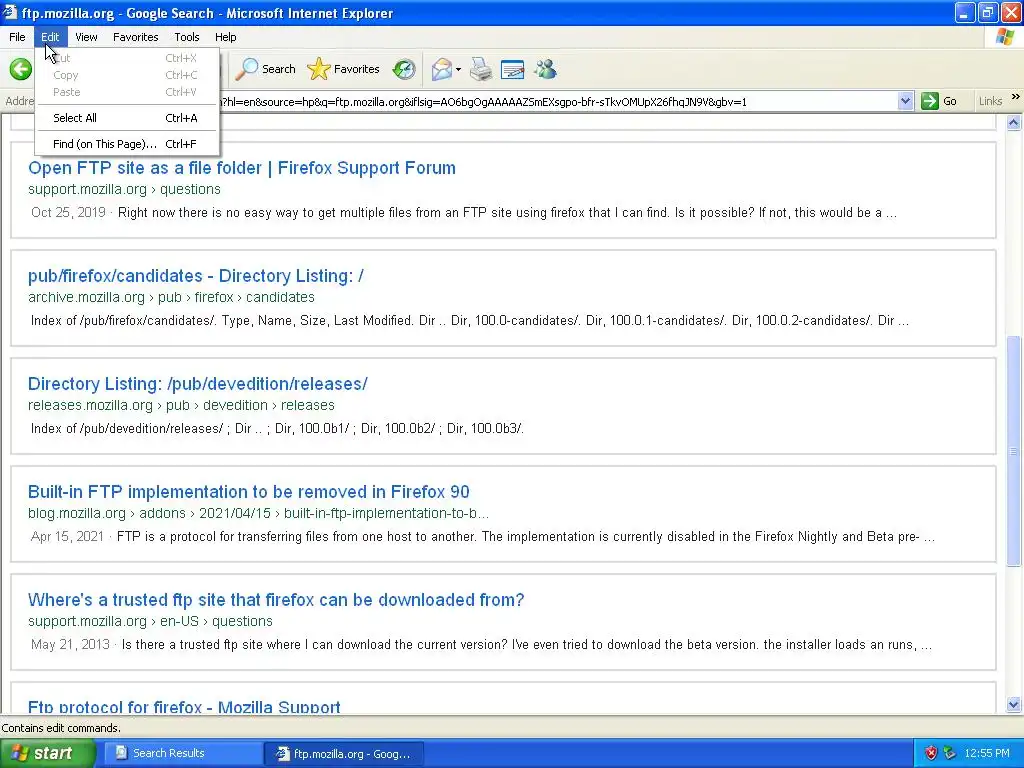The width and height of the screenshot is (1024, 768).
Task: Open the View menu
Action: pyautogui.click(x=86, y=37)
